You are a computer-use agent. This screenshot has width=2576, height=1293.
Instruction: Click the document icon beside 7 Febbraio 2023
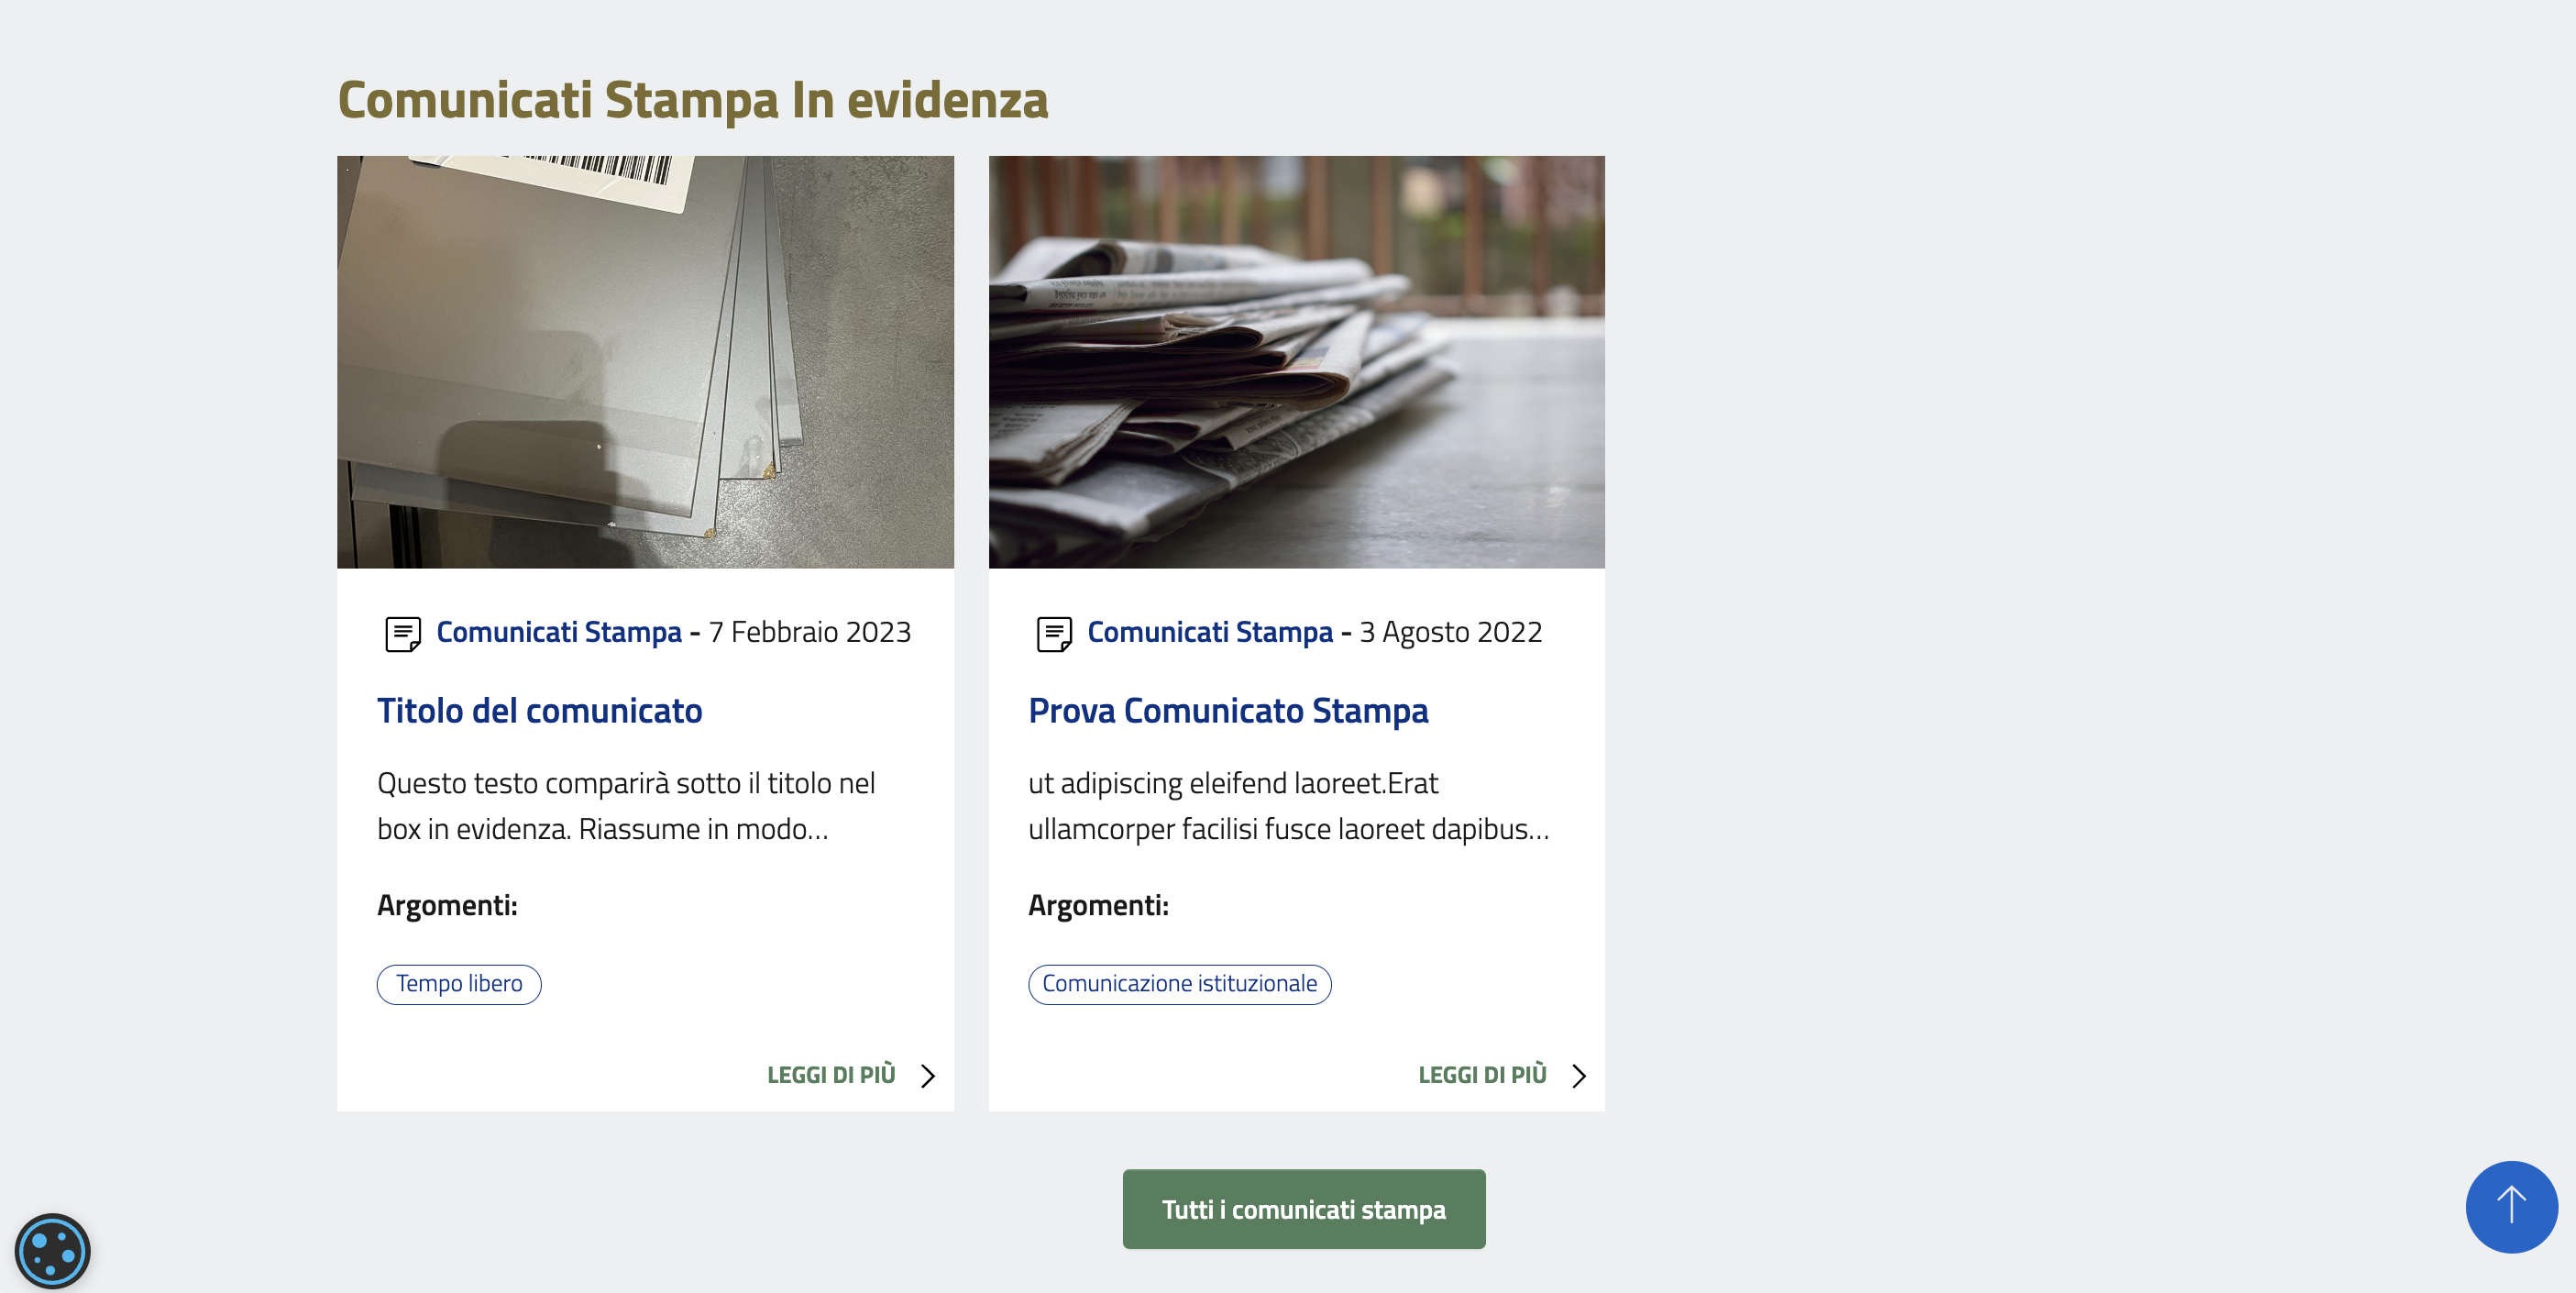(x=403, y=634)
